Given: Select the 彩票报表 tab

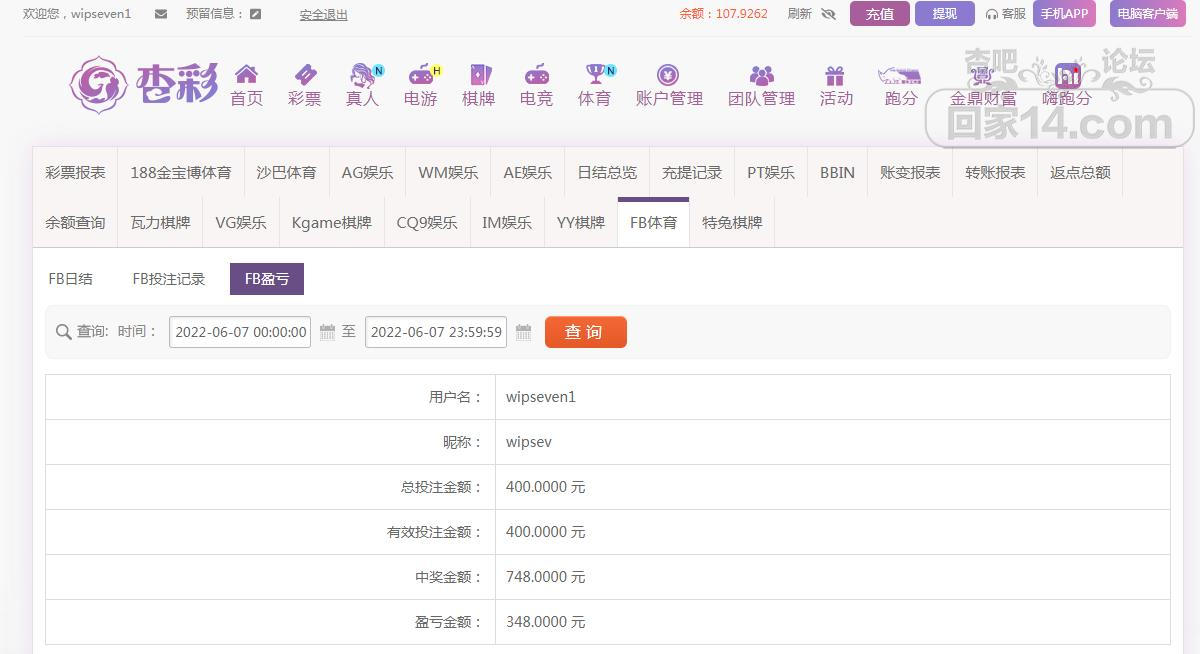Looking at the screenshot, I should [x=75, y=172].
